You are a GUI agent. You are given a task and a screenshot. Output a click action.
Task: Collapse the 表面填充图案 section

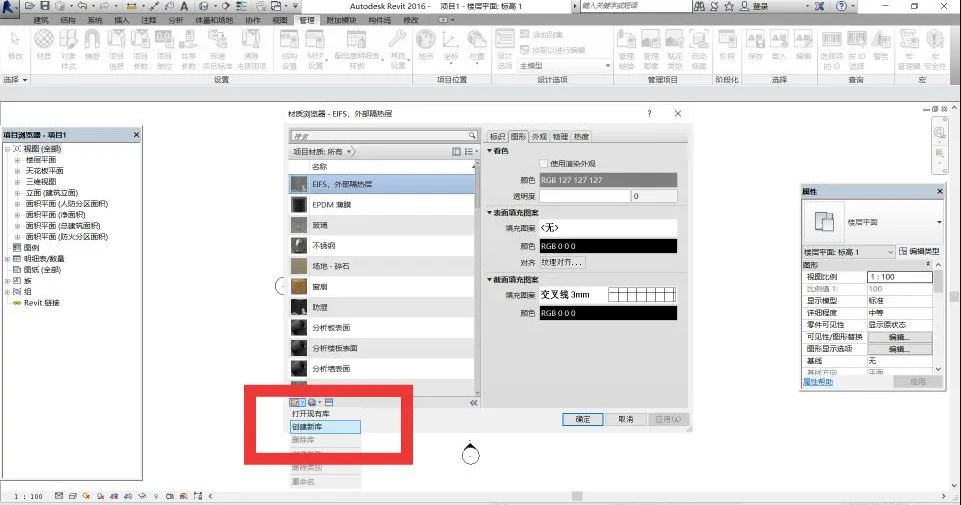pos(490,213)
